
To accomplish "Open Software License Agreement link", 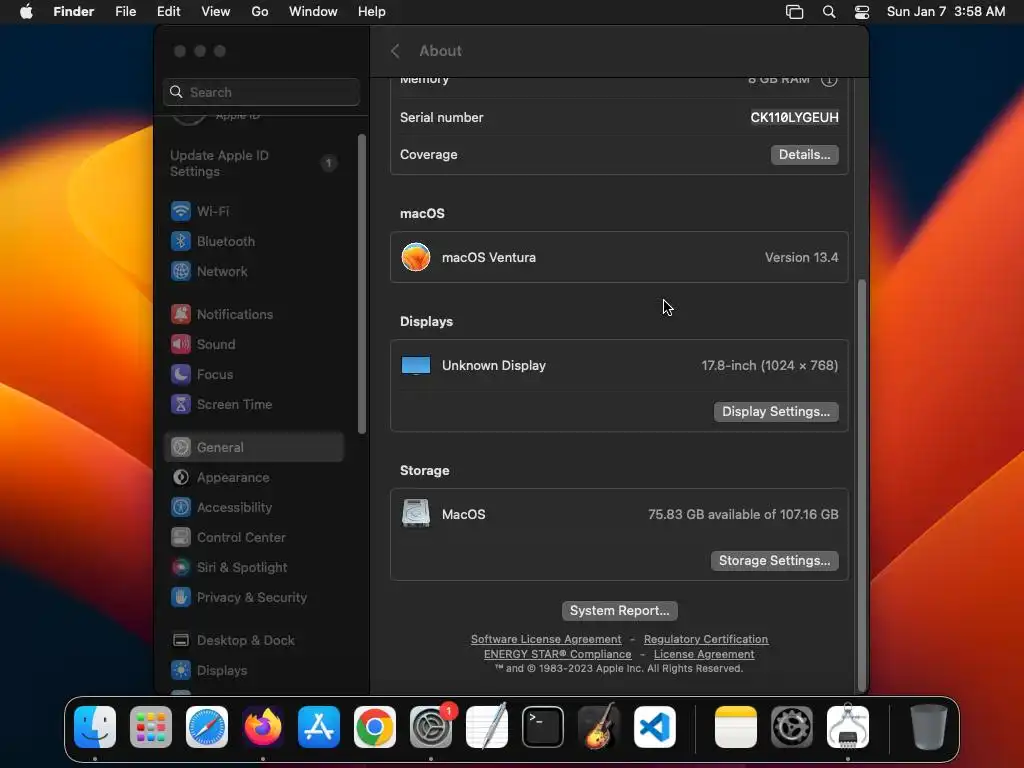I will 546,639.
